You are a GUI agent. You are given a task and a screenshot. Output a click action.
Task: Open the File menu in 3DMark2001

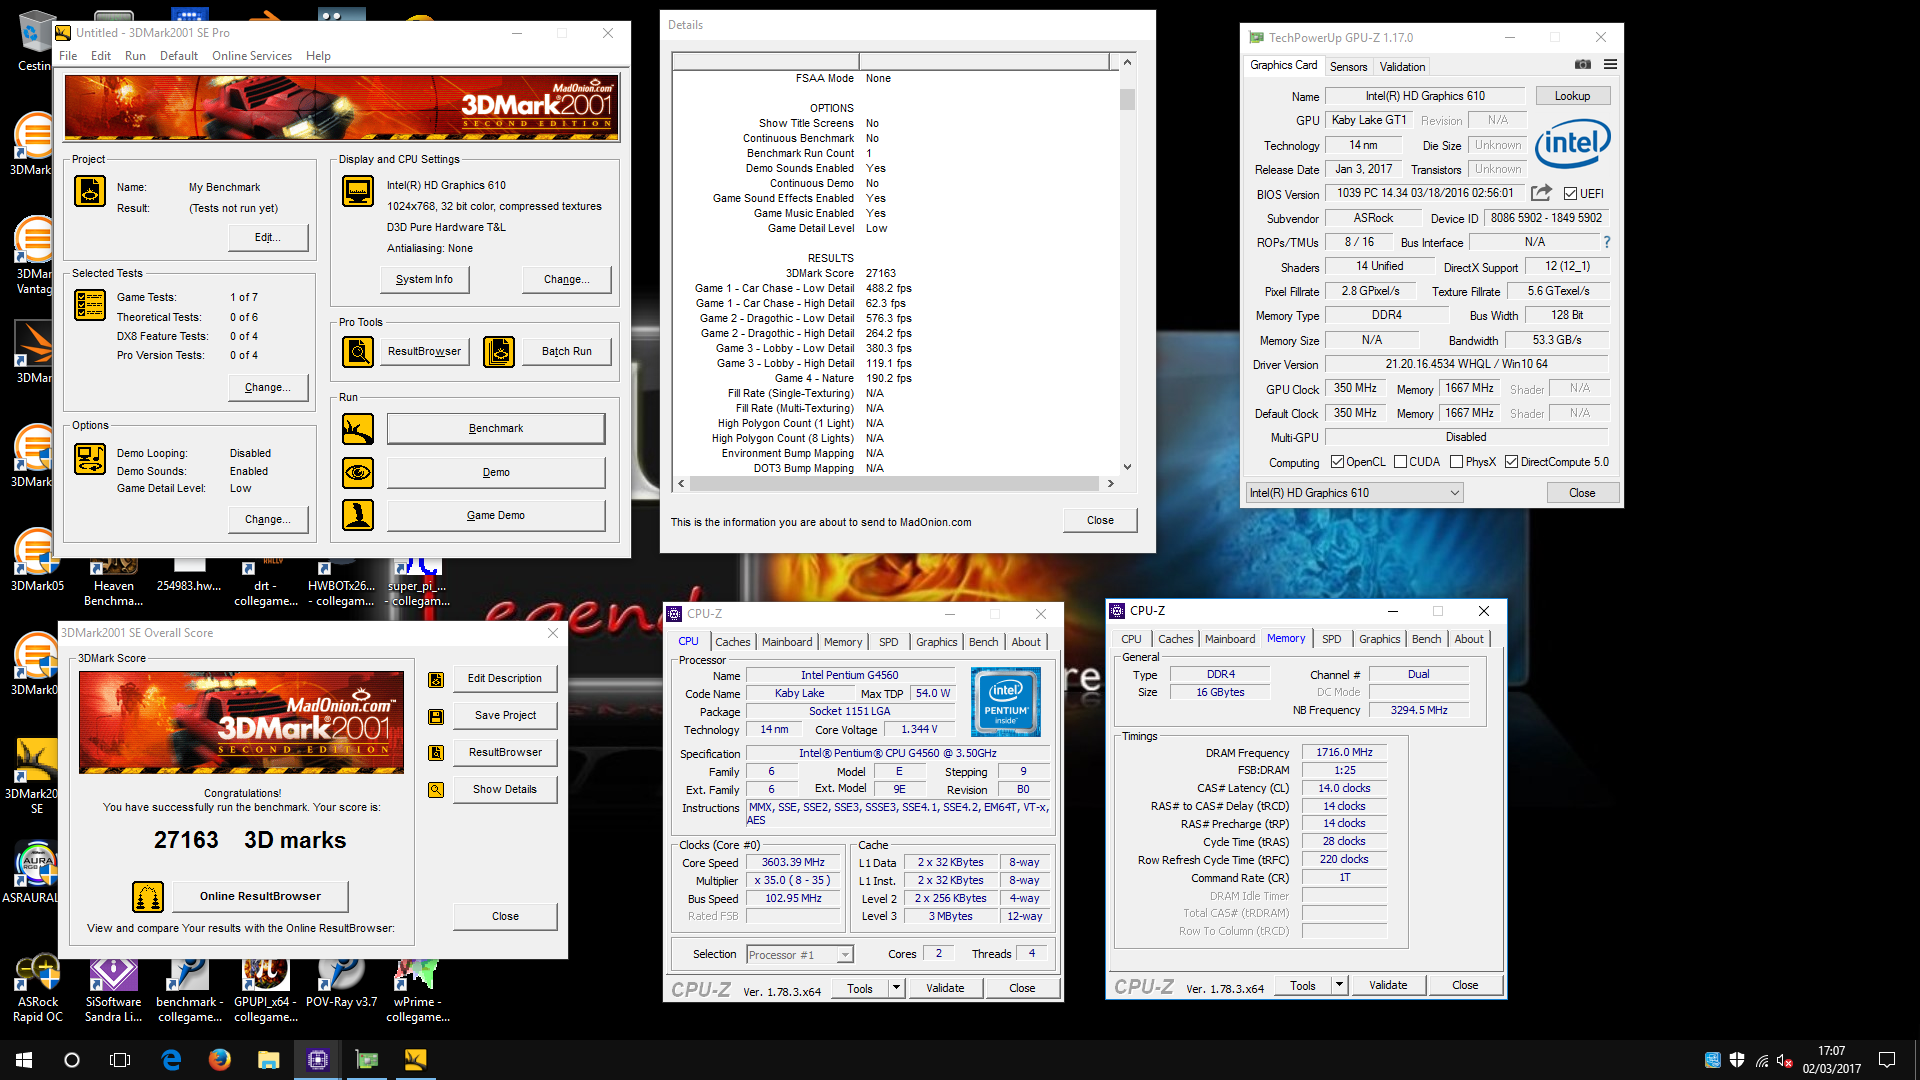click(x=68, y=56)
